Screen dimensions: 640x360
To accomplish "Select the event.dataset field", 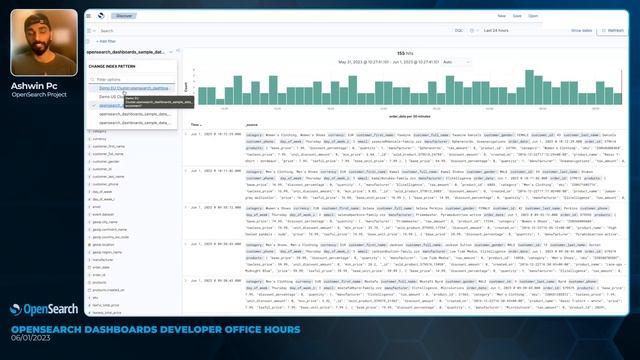I will click(103, 214).
